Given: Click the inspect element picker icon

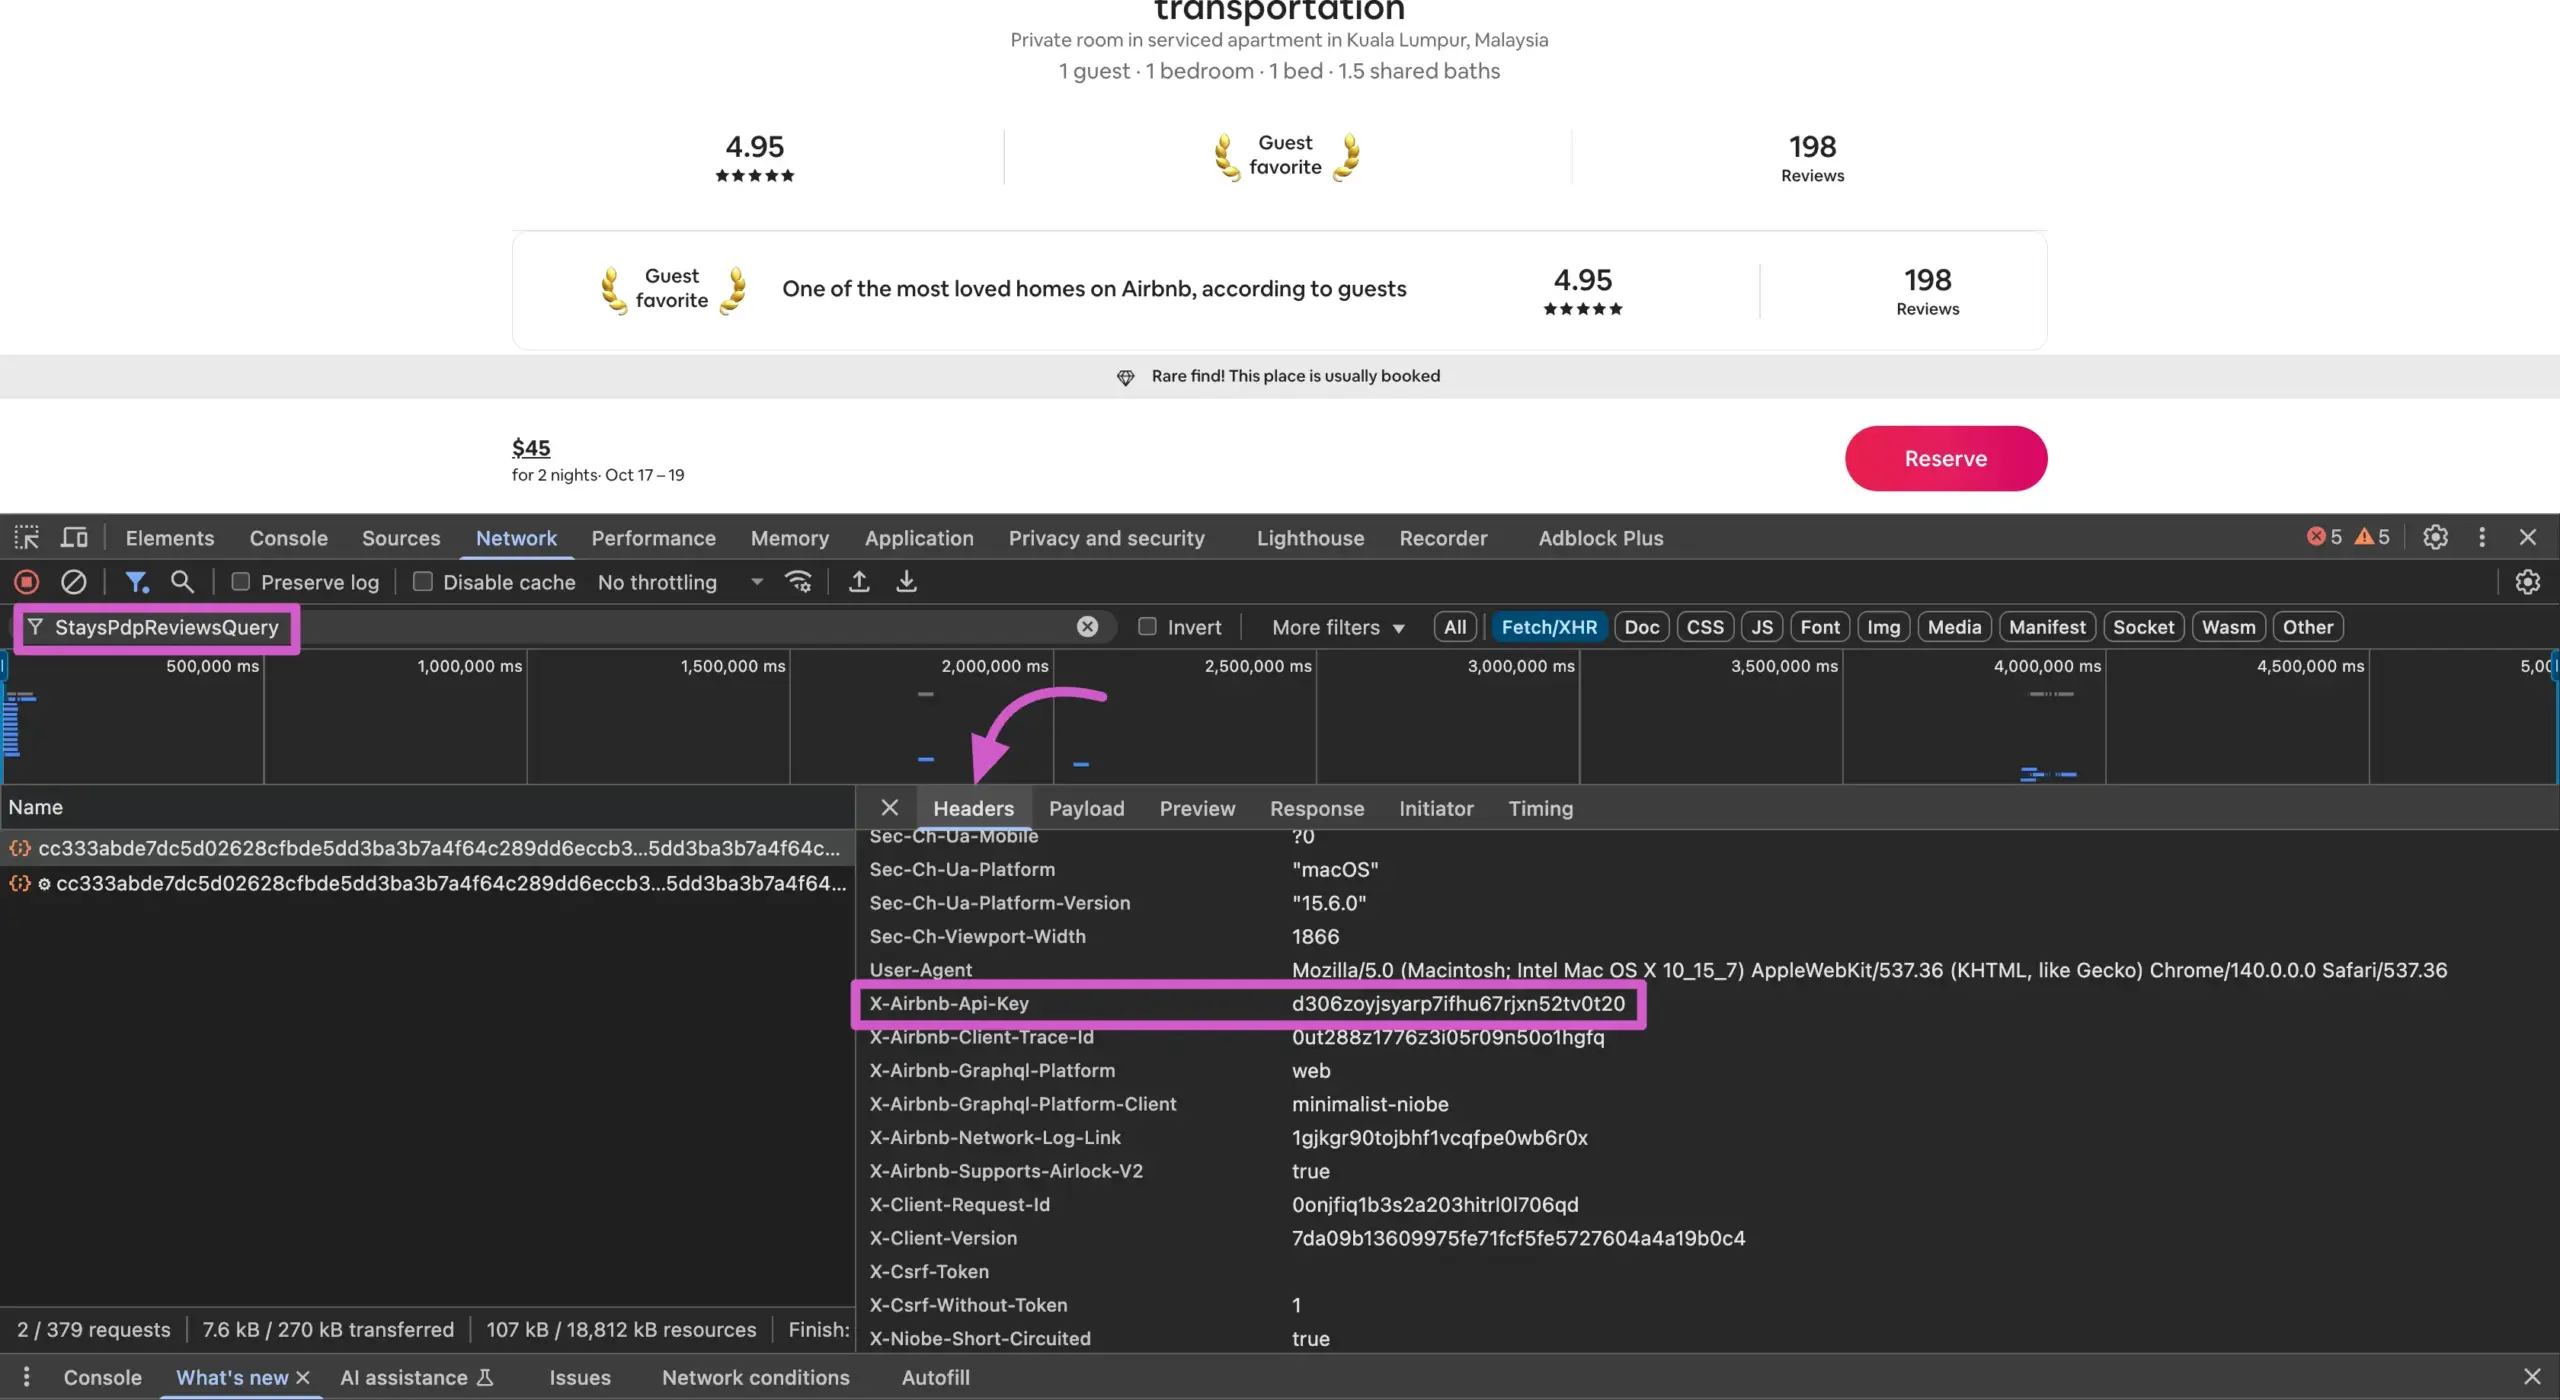Looking at the screenshot, I should (x=27, y=538).
